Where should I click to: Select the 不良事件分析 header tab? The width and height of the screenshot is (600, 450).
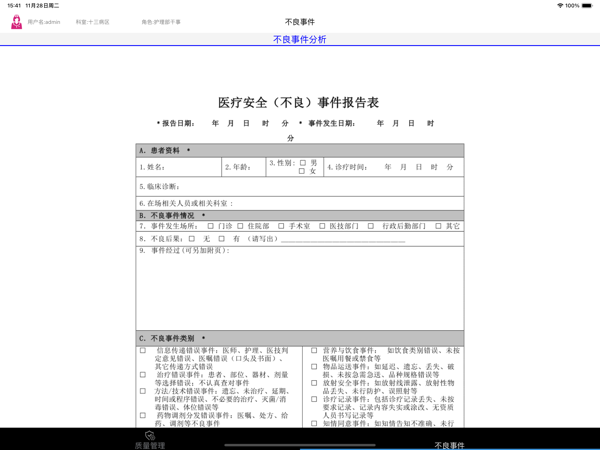click(300, 39)
